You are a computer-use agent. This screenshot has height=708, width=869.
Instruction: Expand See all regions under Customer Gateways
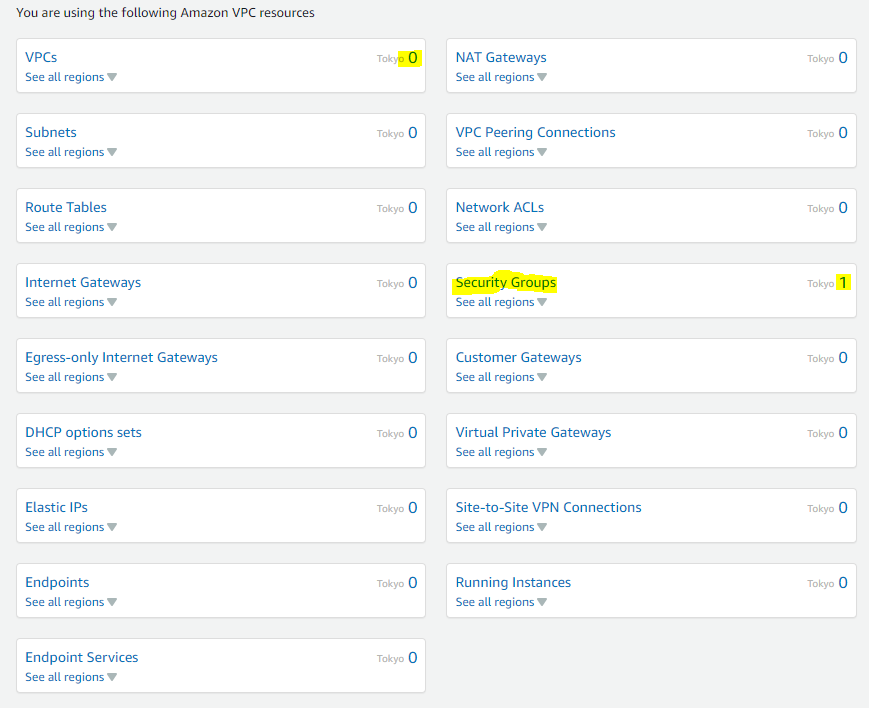tap(501, 377)
